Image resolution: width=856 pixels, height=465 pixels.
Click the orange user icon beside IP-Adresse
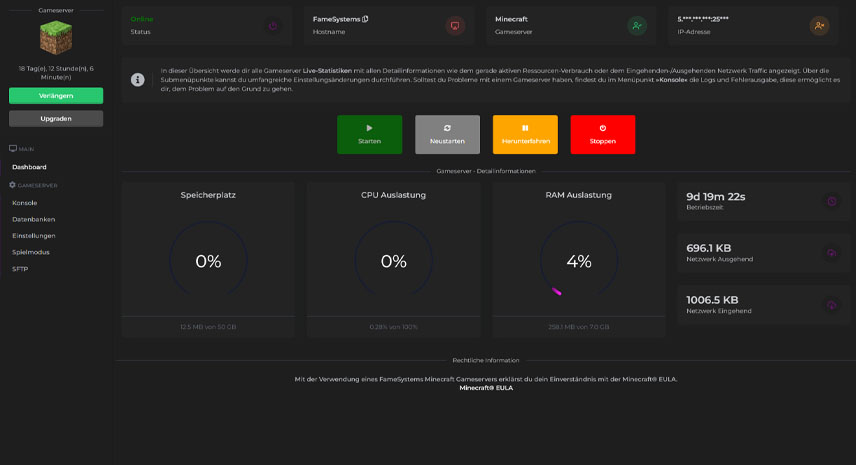pos(819,26)
